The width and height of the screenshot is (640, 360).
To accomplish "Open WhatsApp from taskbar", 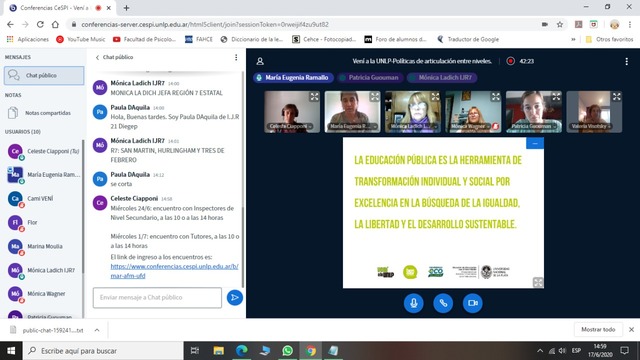I will click(x=287, y=351).
